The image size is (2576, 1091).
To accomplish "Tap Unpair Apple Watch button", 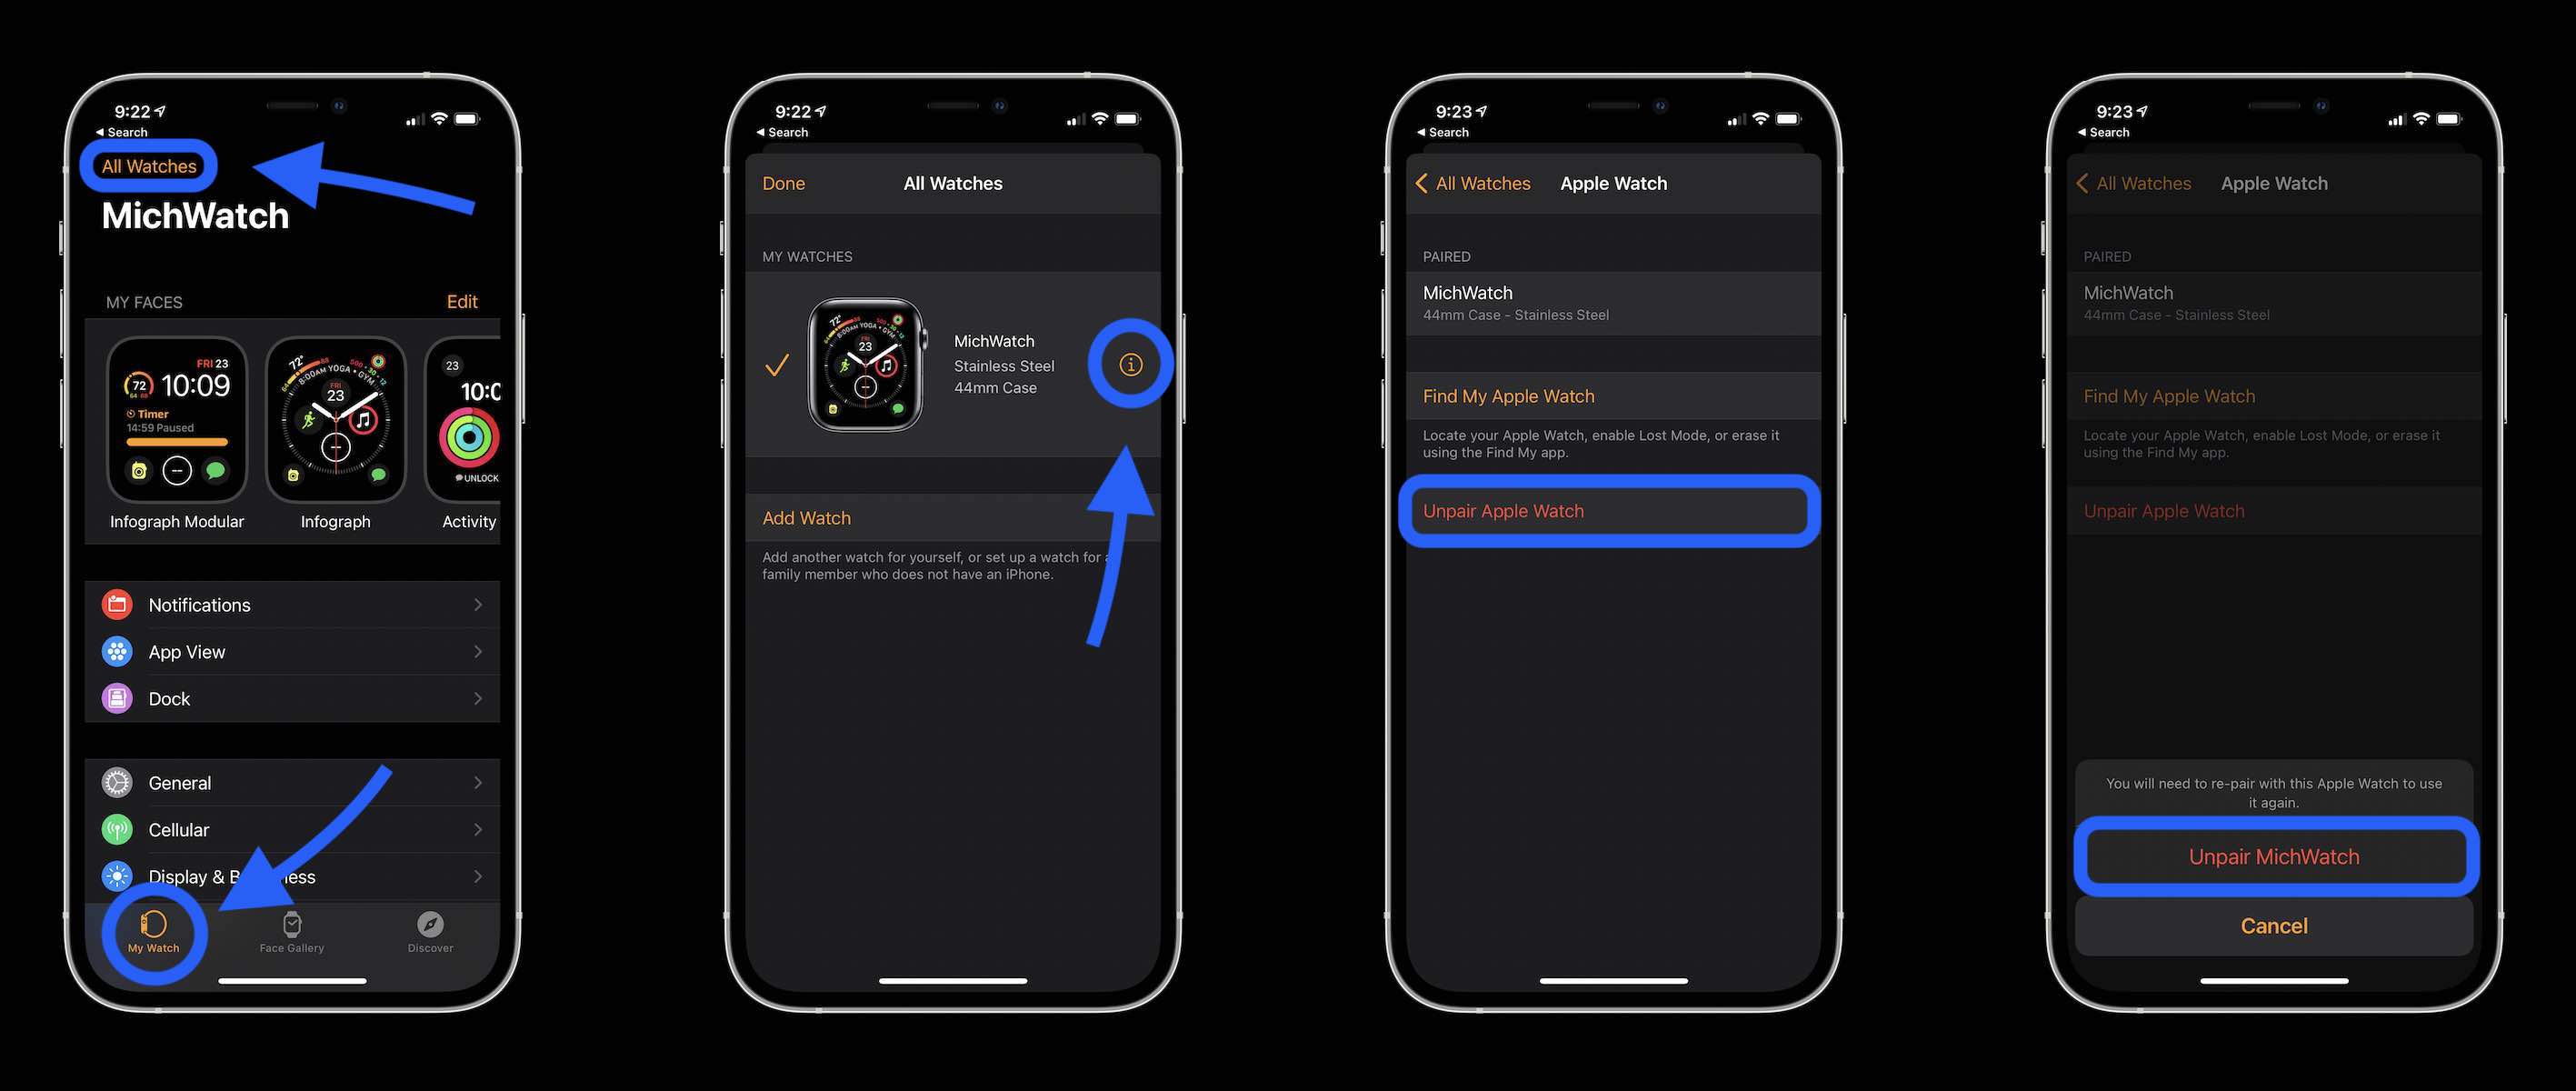I will [x=1612, y=509].
